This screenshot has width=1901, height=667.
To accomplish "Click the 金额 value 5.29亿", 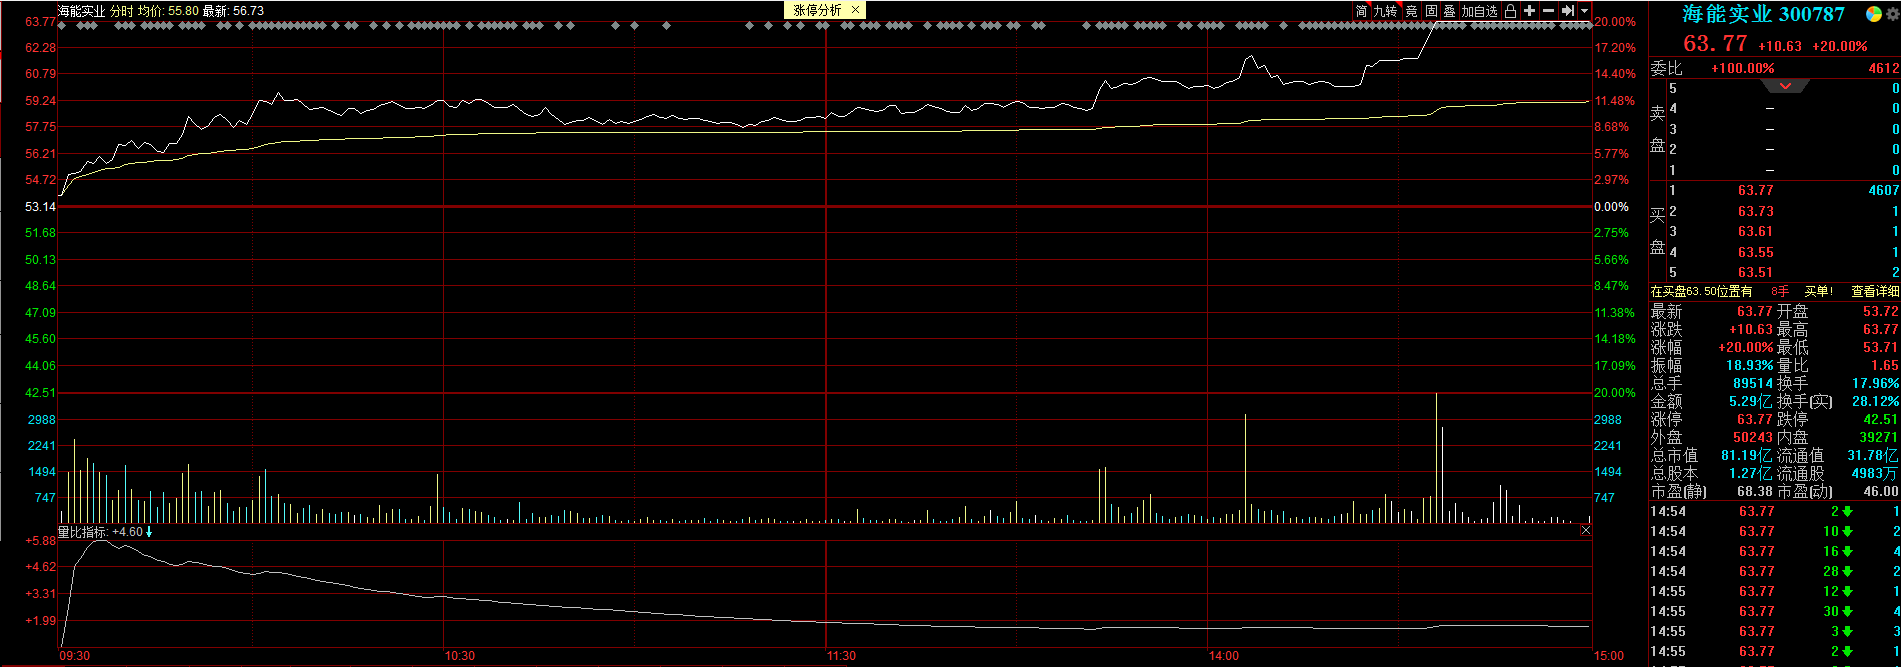I will coord(1751,401).
